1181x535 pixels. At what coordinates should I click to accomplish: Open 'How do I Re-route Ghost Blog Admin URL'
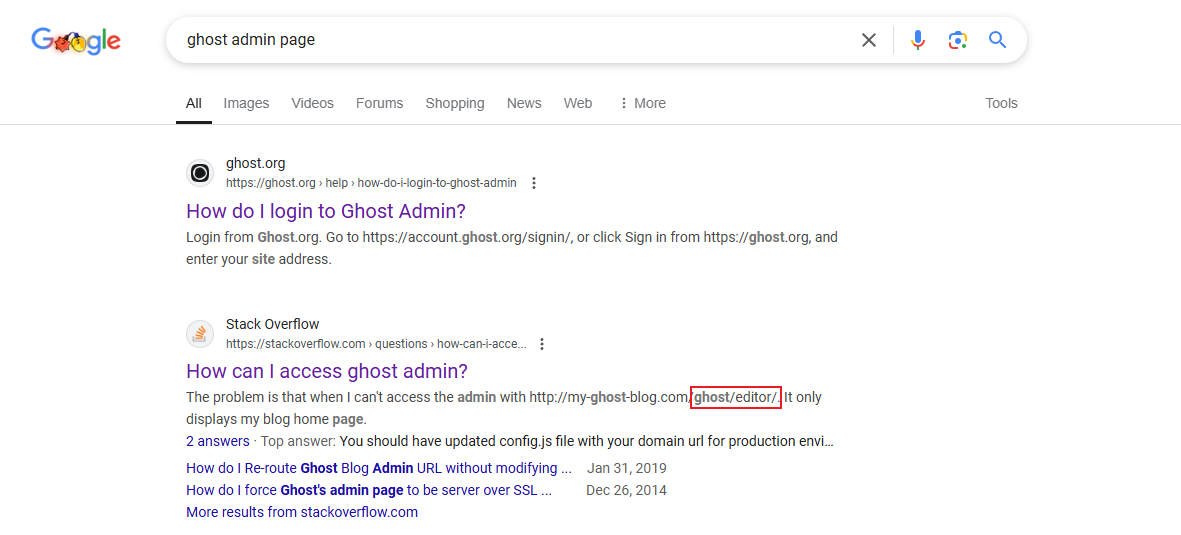[379, 468]
